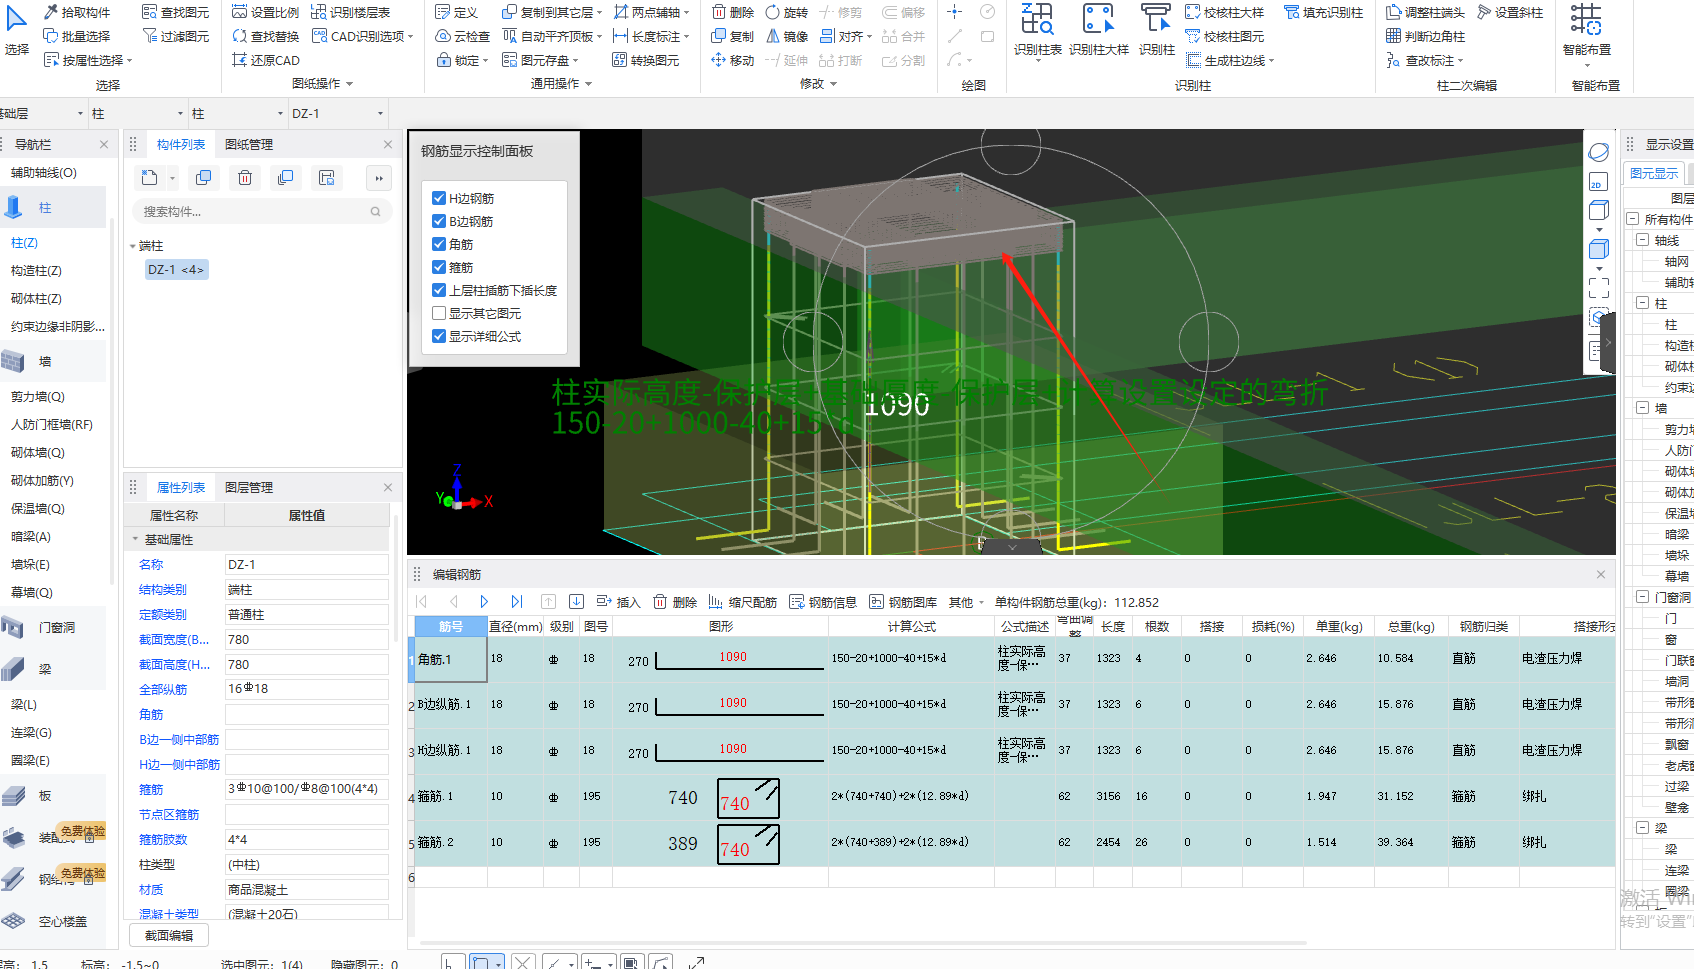
Task: Click 设置斜柱 inclined column tool
Action: 1510,12
